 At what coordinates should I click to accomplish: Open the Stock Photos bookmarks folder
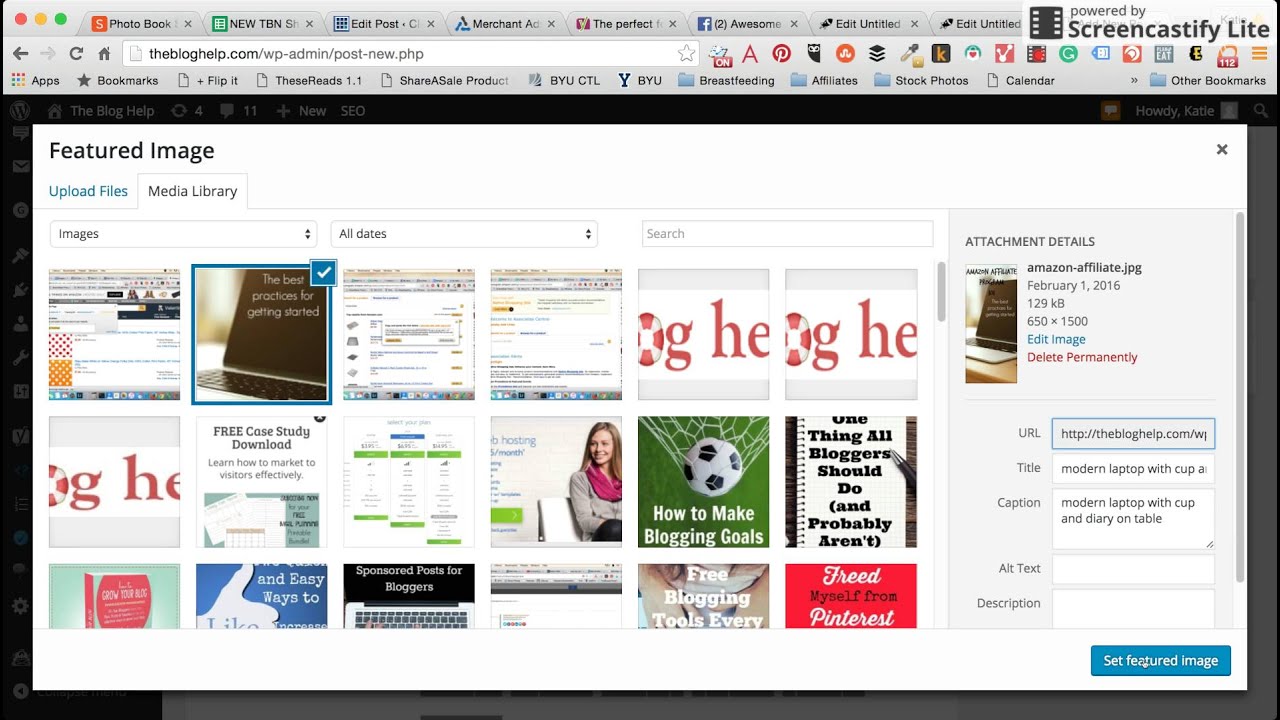(921, 80)
